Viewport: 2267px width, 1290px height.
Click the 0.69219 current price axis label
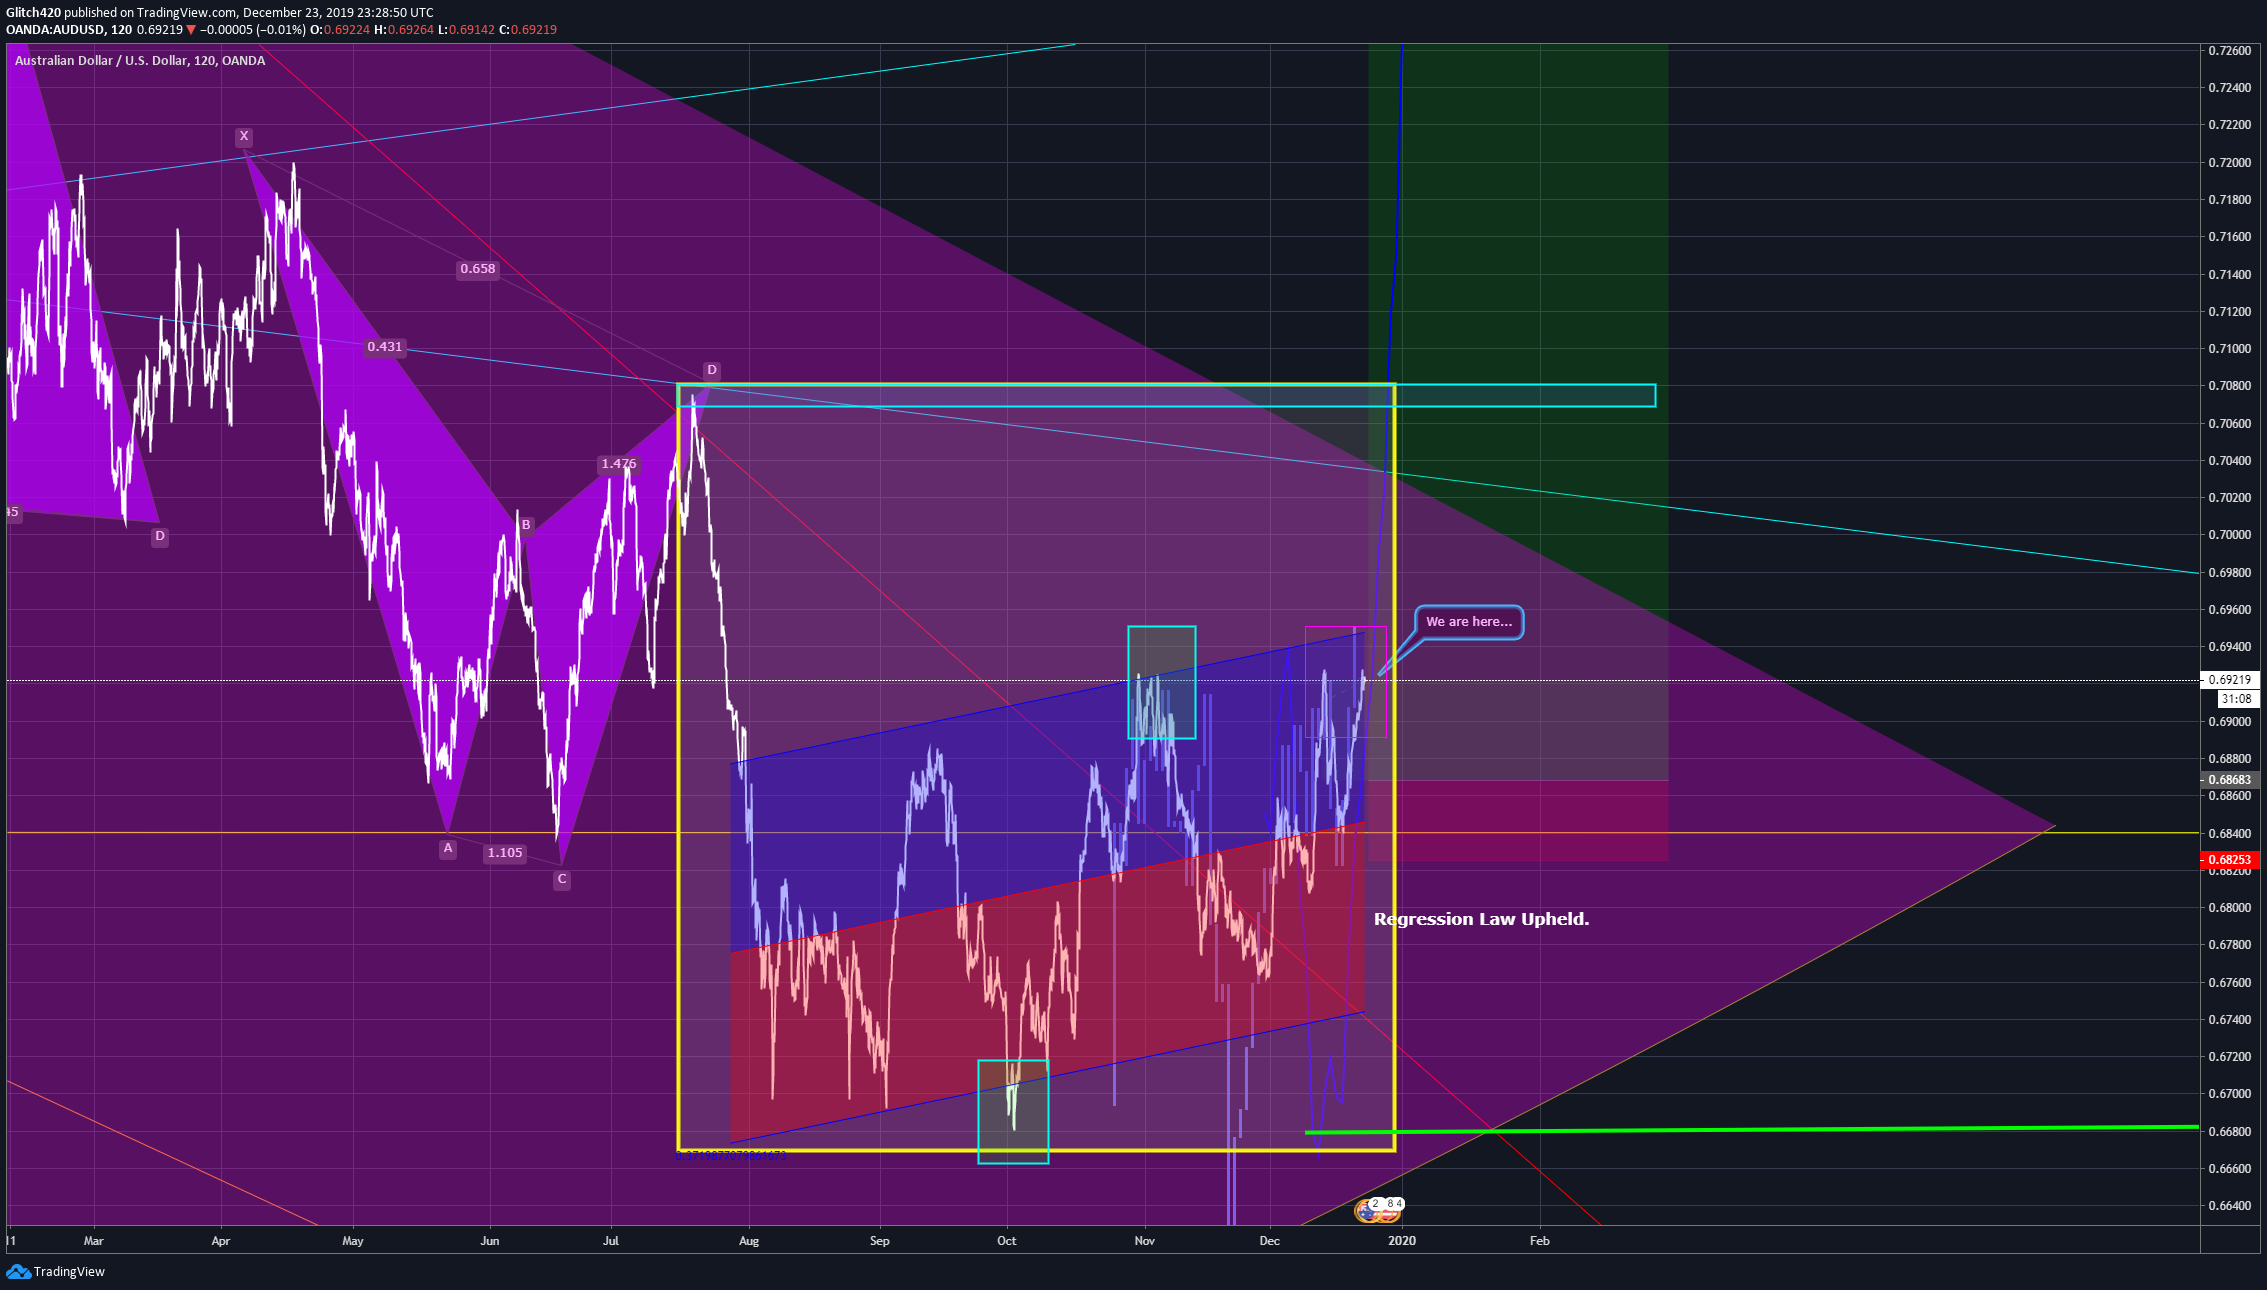(x=2230, y=680)
